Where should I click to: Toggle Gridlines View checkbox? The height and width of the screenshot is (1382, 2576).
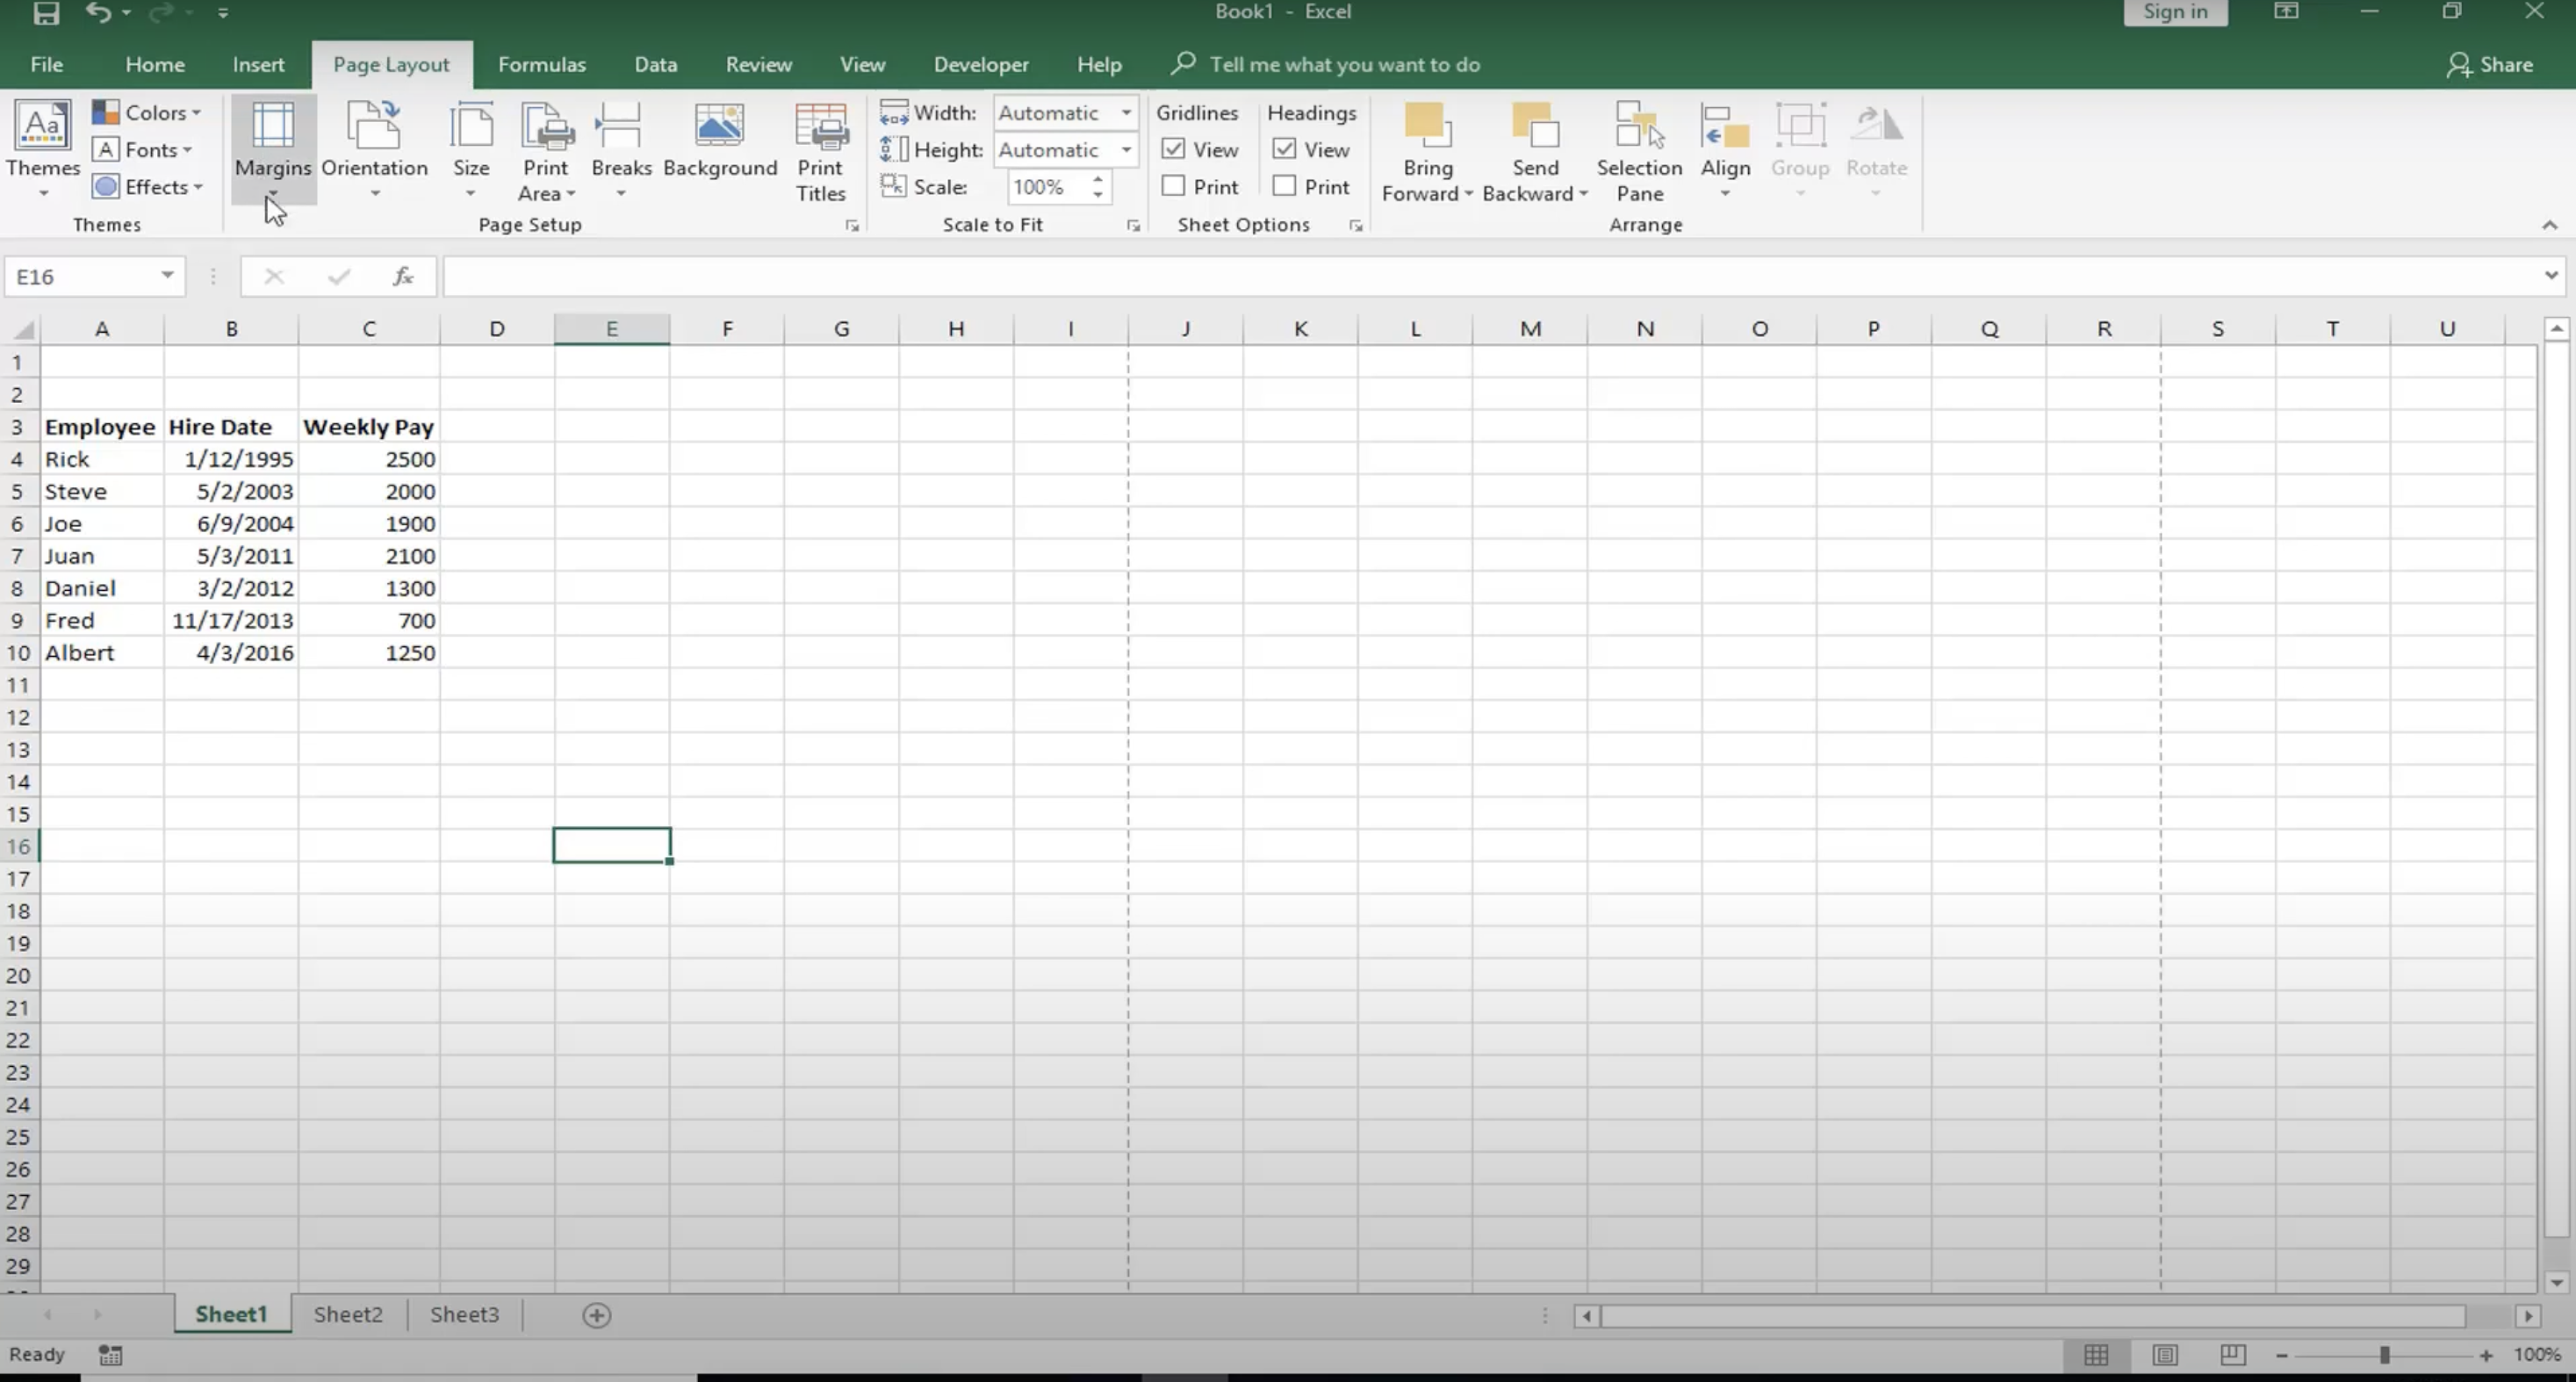[1174, 149]
